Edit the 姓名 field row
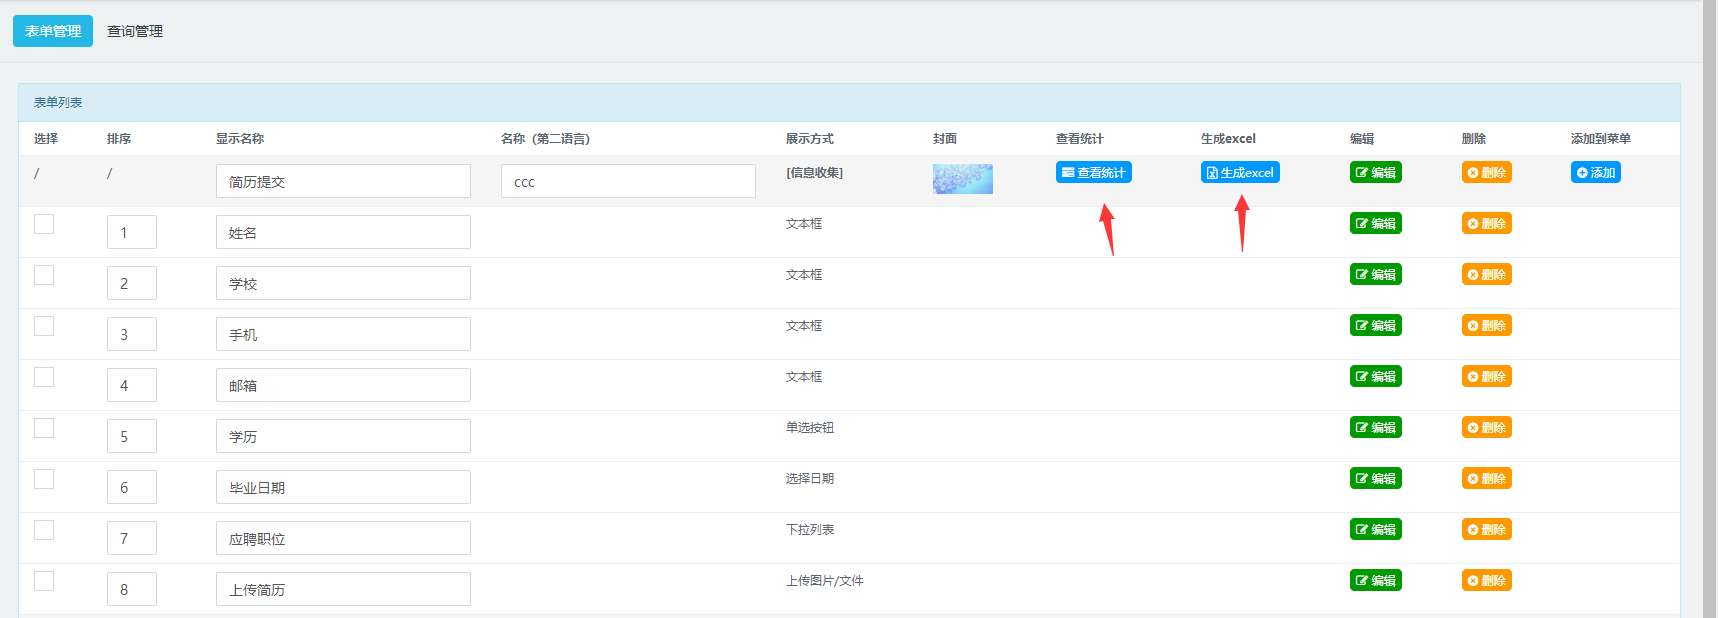 [1375, 224]
